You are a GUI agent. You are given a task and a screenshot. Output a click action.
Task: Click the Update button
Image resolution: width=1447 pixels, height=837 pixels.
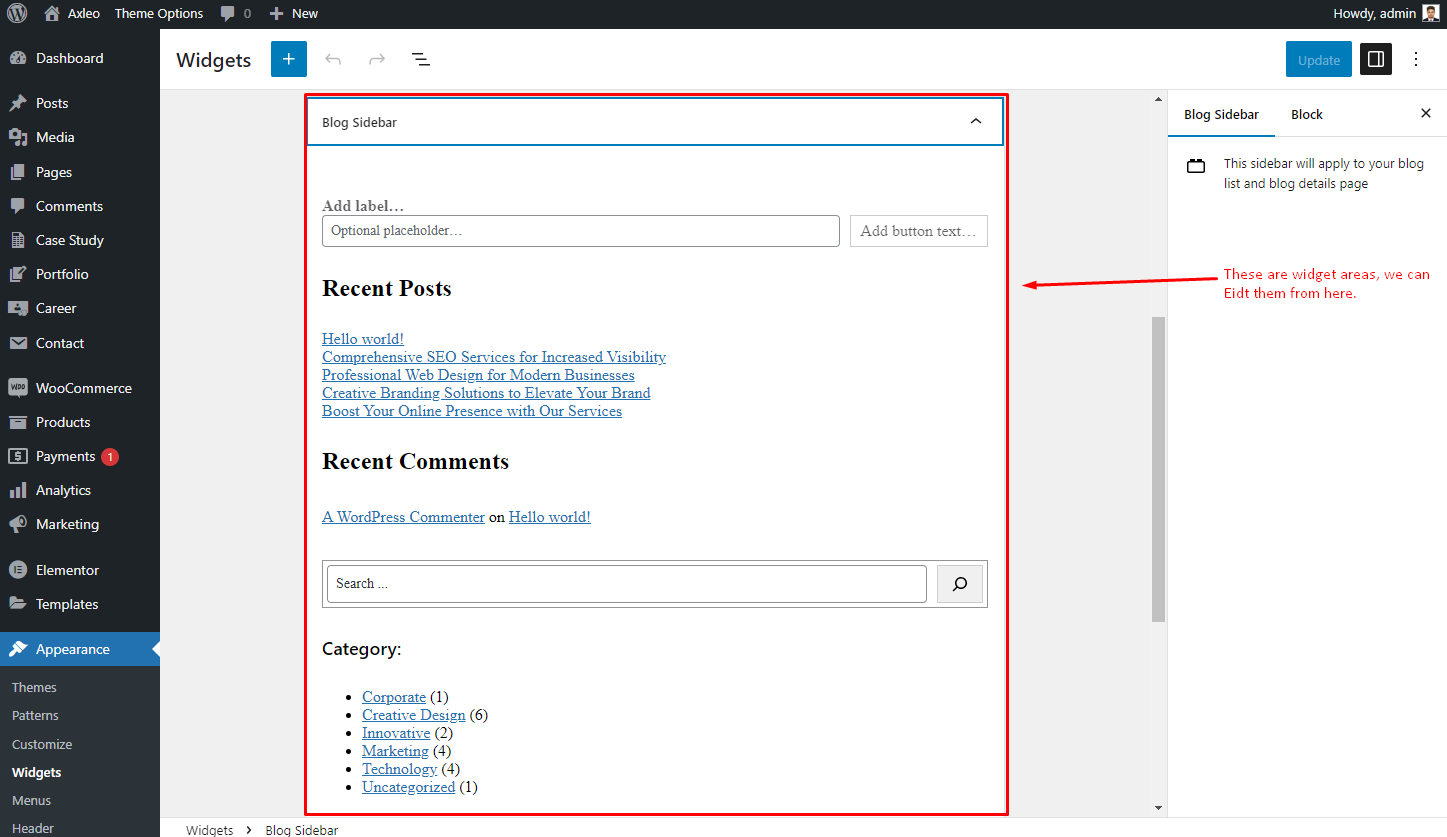pyautogui.click(x=1319, y=59)
